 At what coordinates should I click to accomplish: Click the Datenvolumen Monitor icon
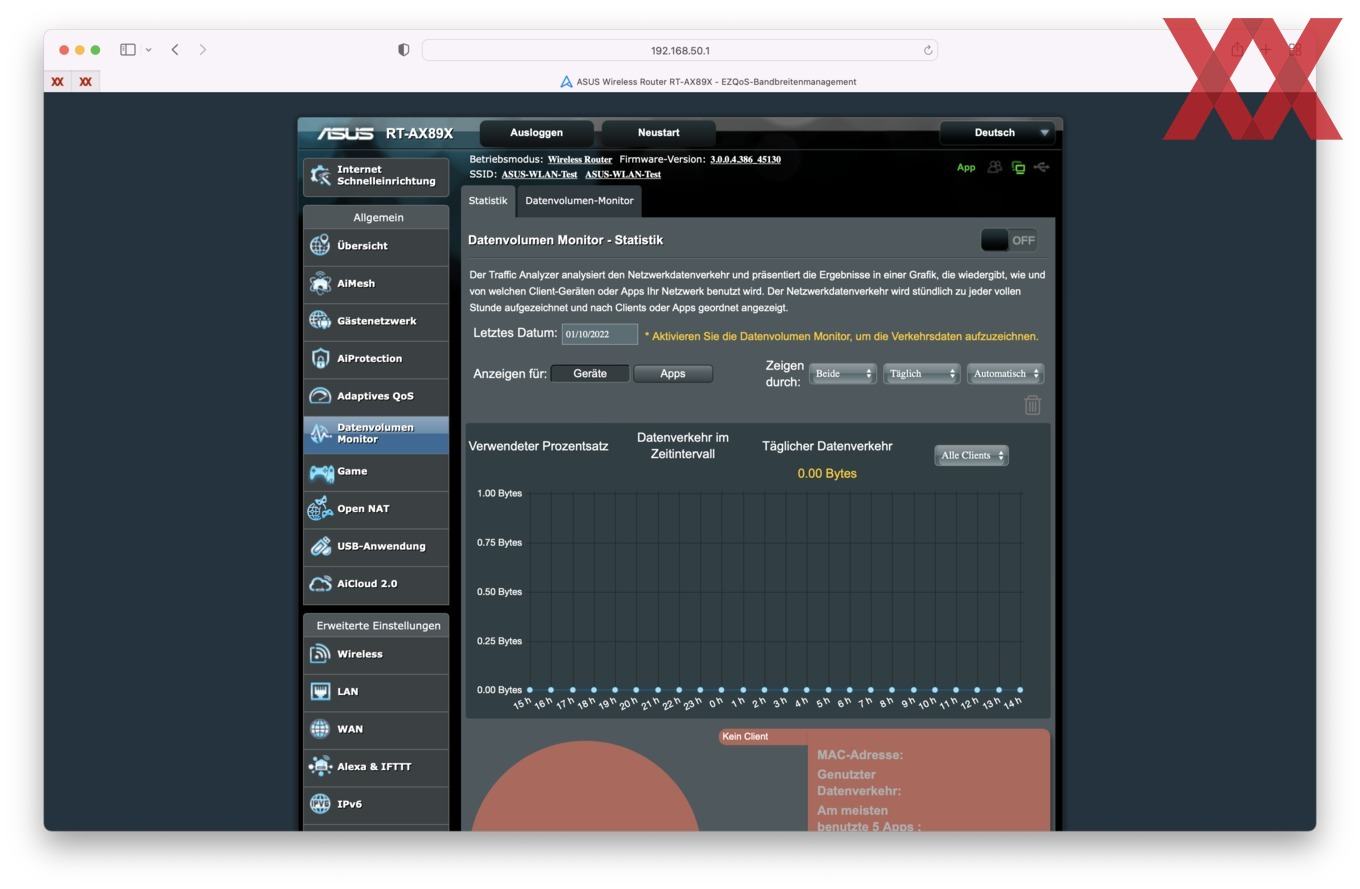[320, 433]
